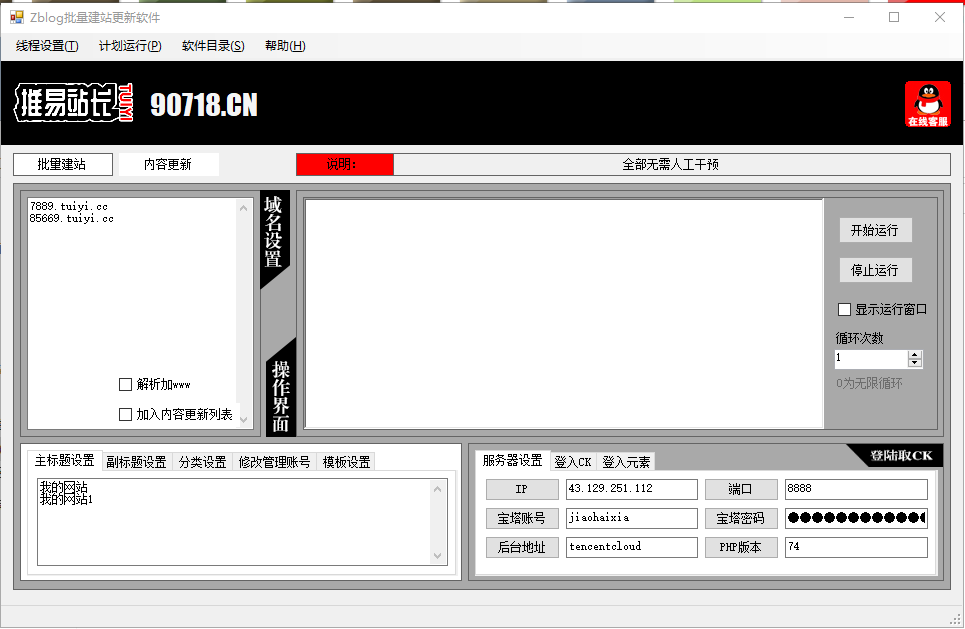
Task: Focus the IP field showing 43.129.251.112
Action: [x=631, y=489]
